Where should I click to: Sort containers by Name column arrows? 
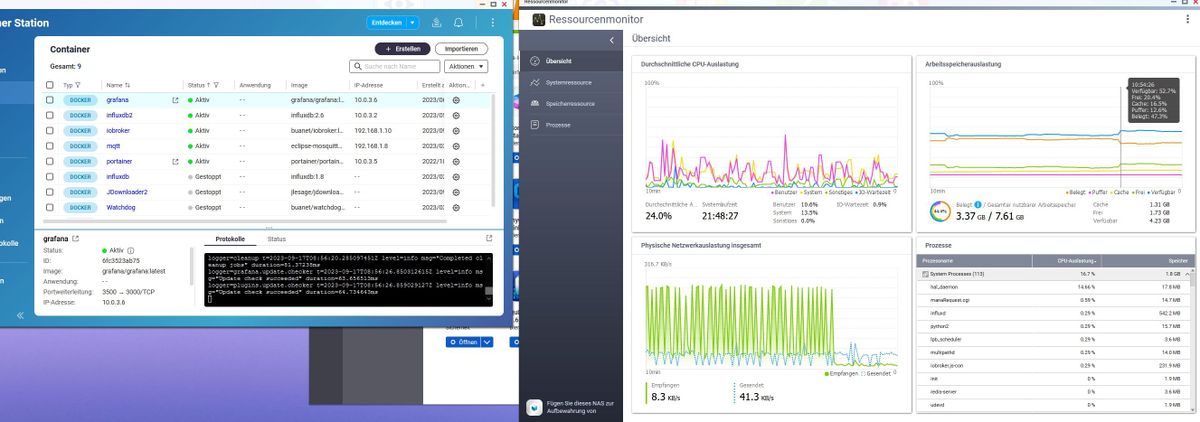[127, 85]
